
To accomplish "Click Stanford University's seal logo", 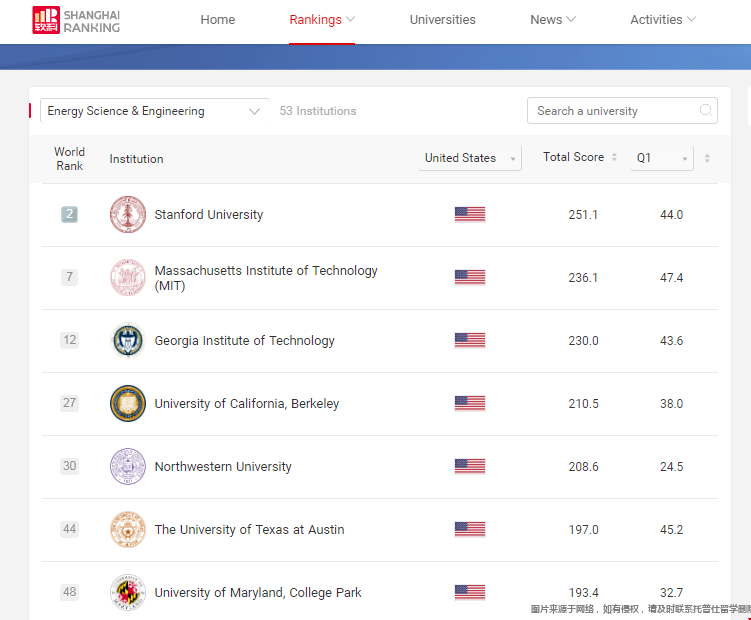I will pyautogui.click(x=128, y=214).
